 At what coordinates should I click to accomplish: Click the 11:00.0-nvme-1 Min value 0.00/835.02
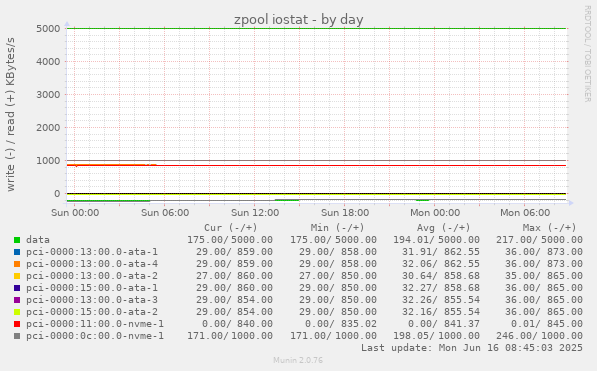(341, 324)
